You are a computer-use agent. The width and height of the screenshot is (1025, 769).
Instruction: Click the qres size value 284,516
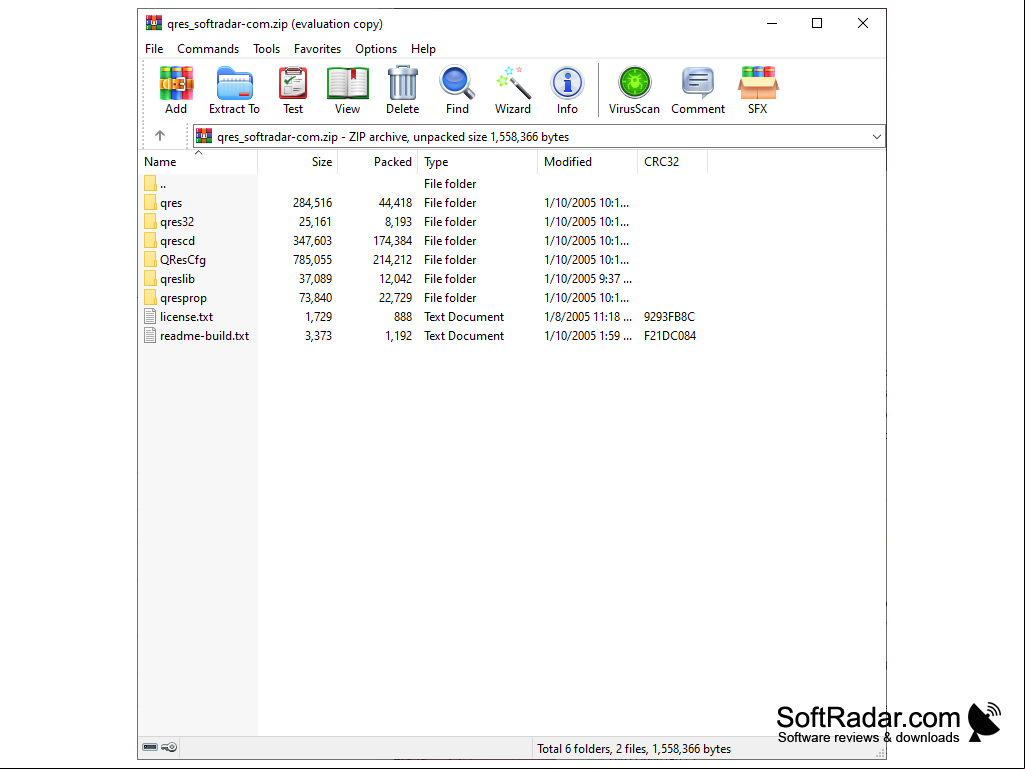[x=312, y=203]
